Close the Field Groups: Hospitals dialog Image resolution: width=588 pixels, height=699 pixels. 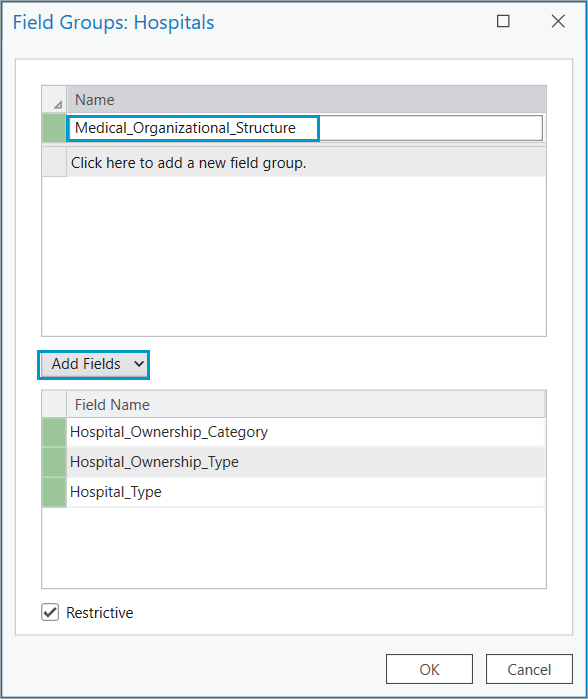pos(558,21)
